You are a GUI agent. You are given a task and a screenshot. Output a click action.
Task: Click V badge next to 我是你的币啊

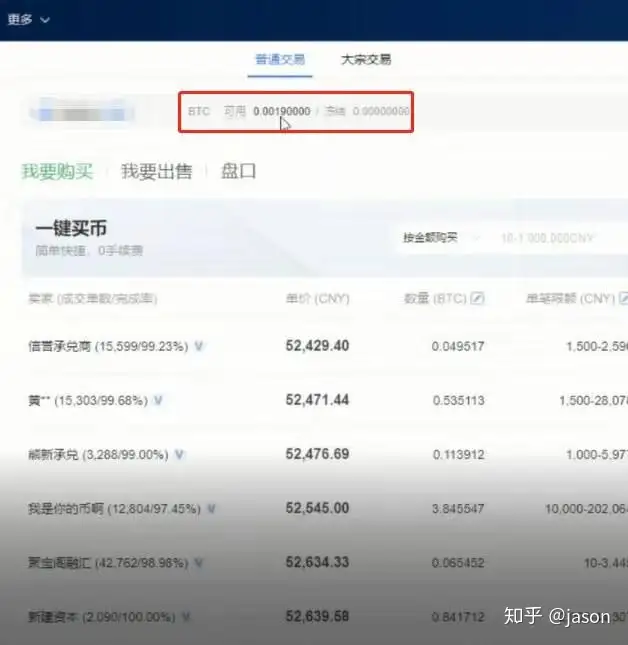[x=211, y=509]
